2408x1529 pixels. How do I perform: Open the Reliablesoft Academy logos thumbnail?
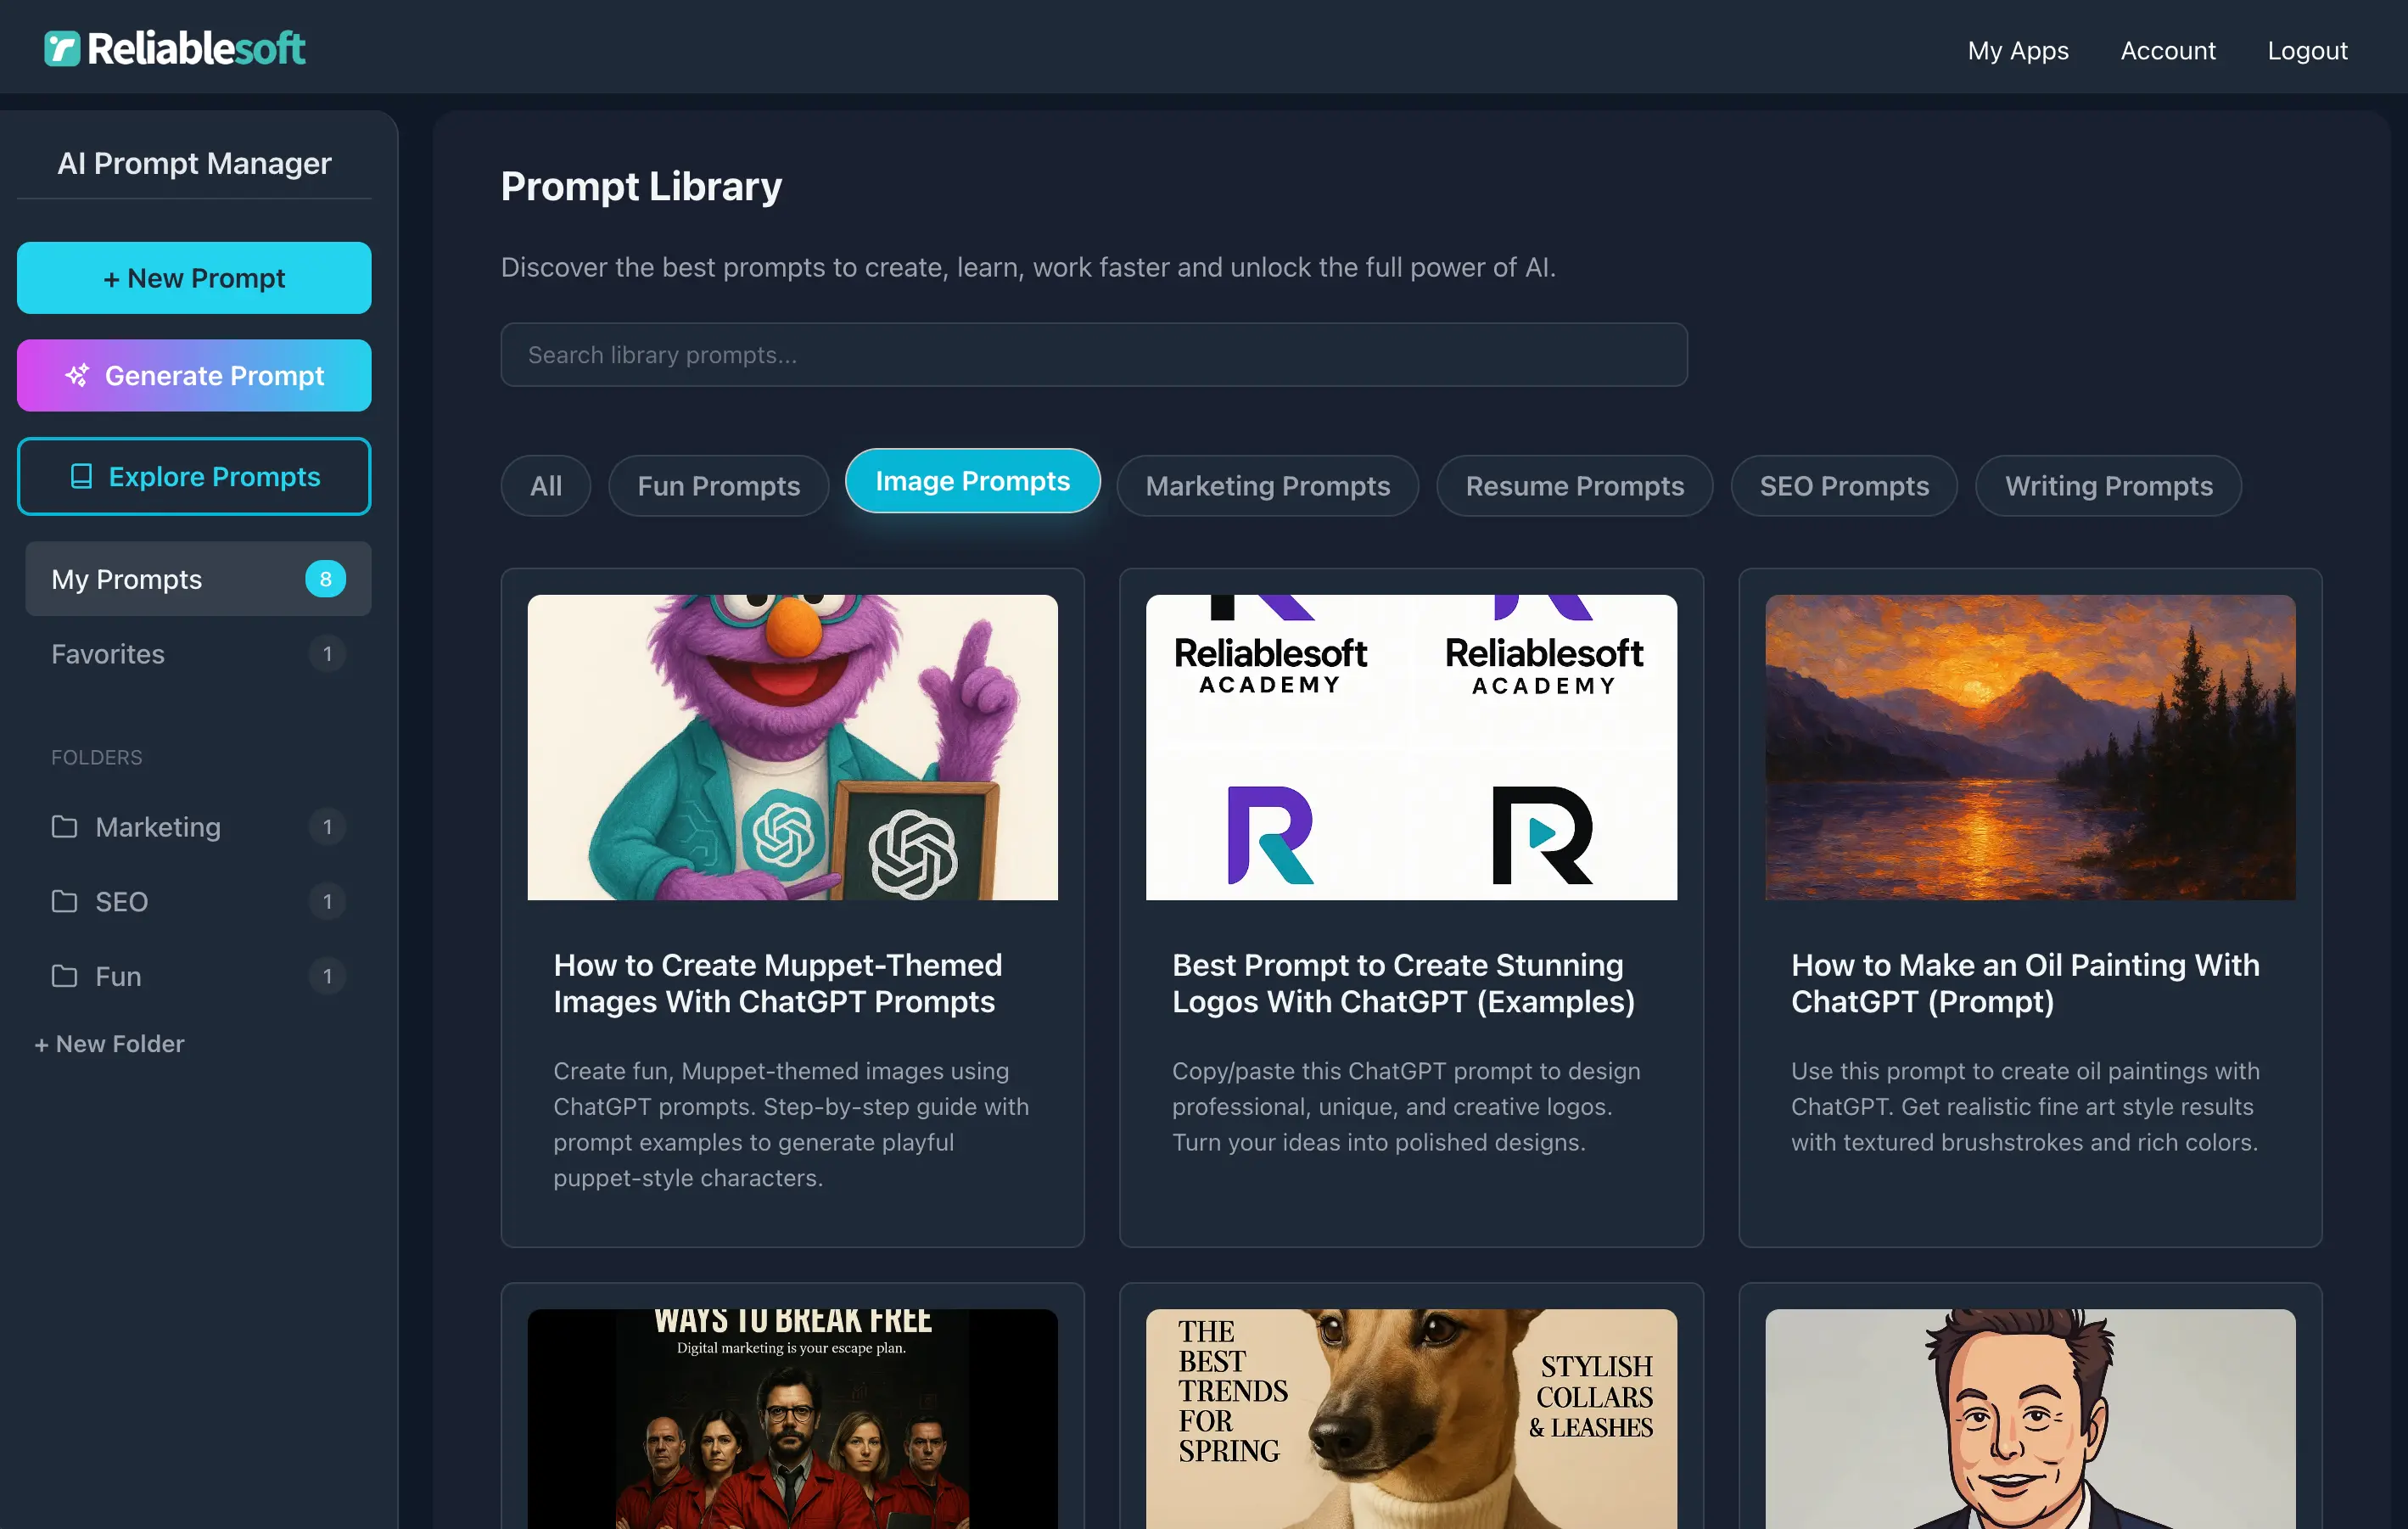[1411, 748]
